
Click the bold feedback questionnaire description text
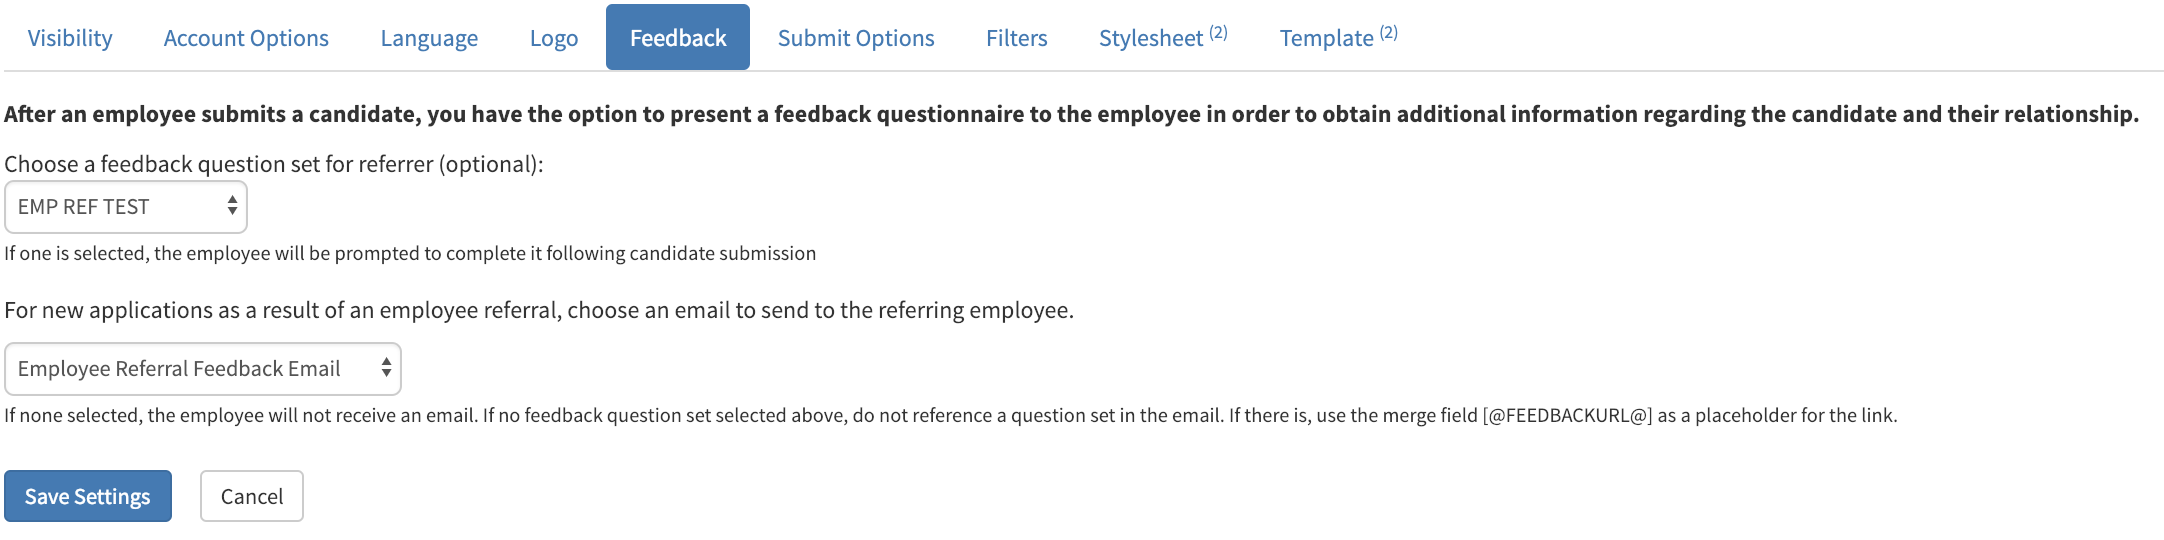[x=1070, y=114]
